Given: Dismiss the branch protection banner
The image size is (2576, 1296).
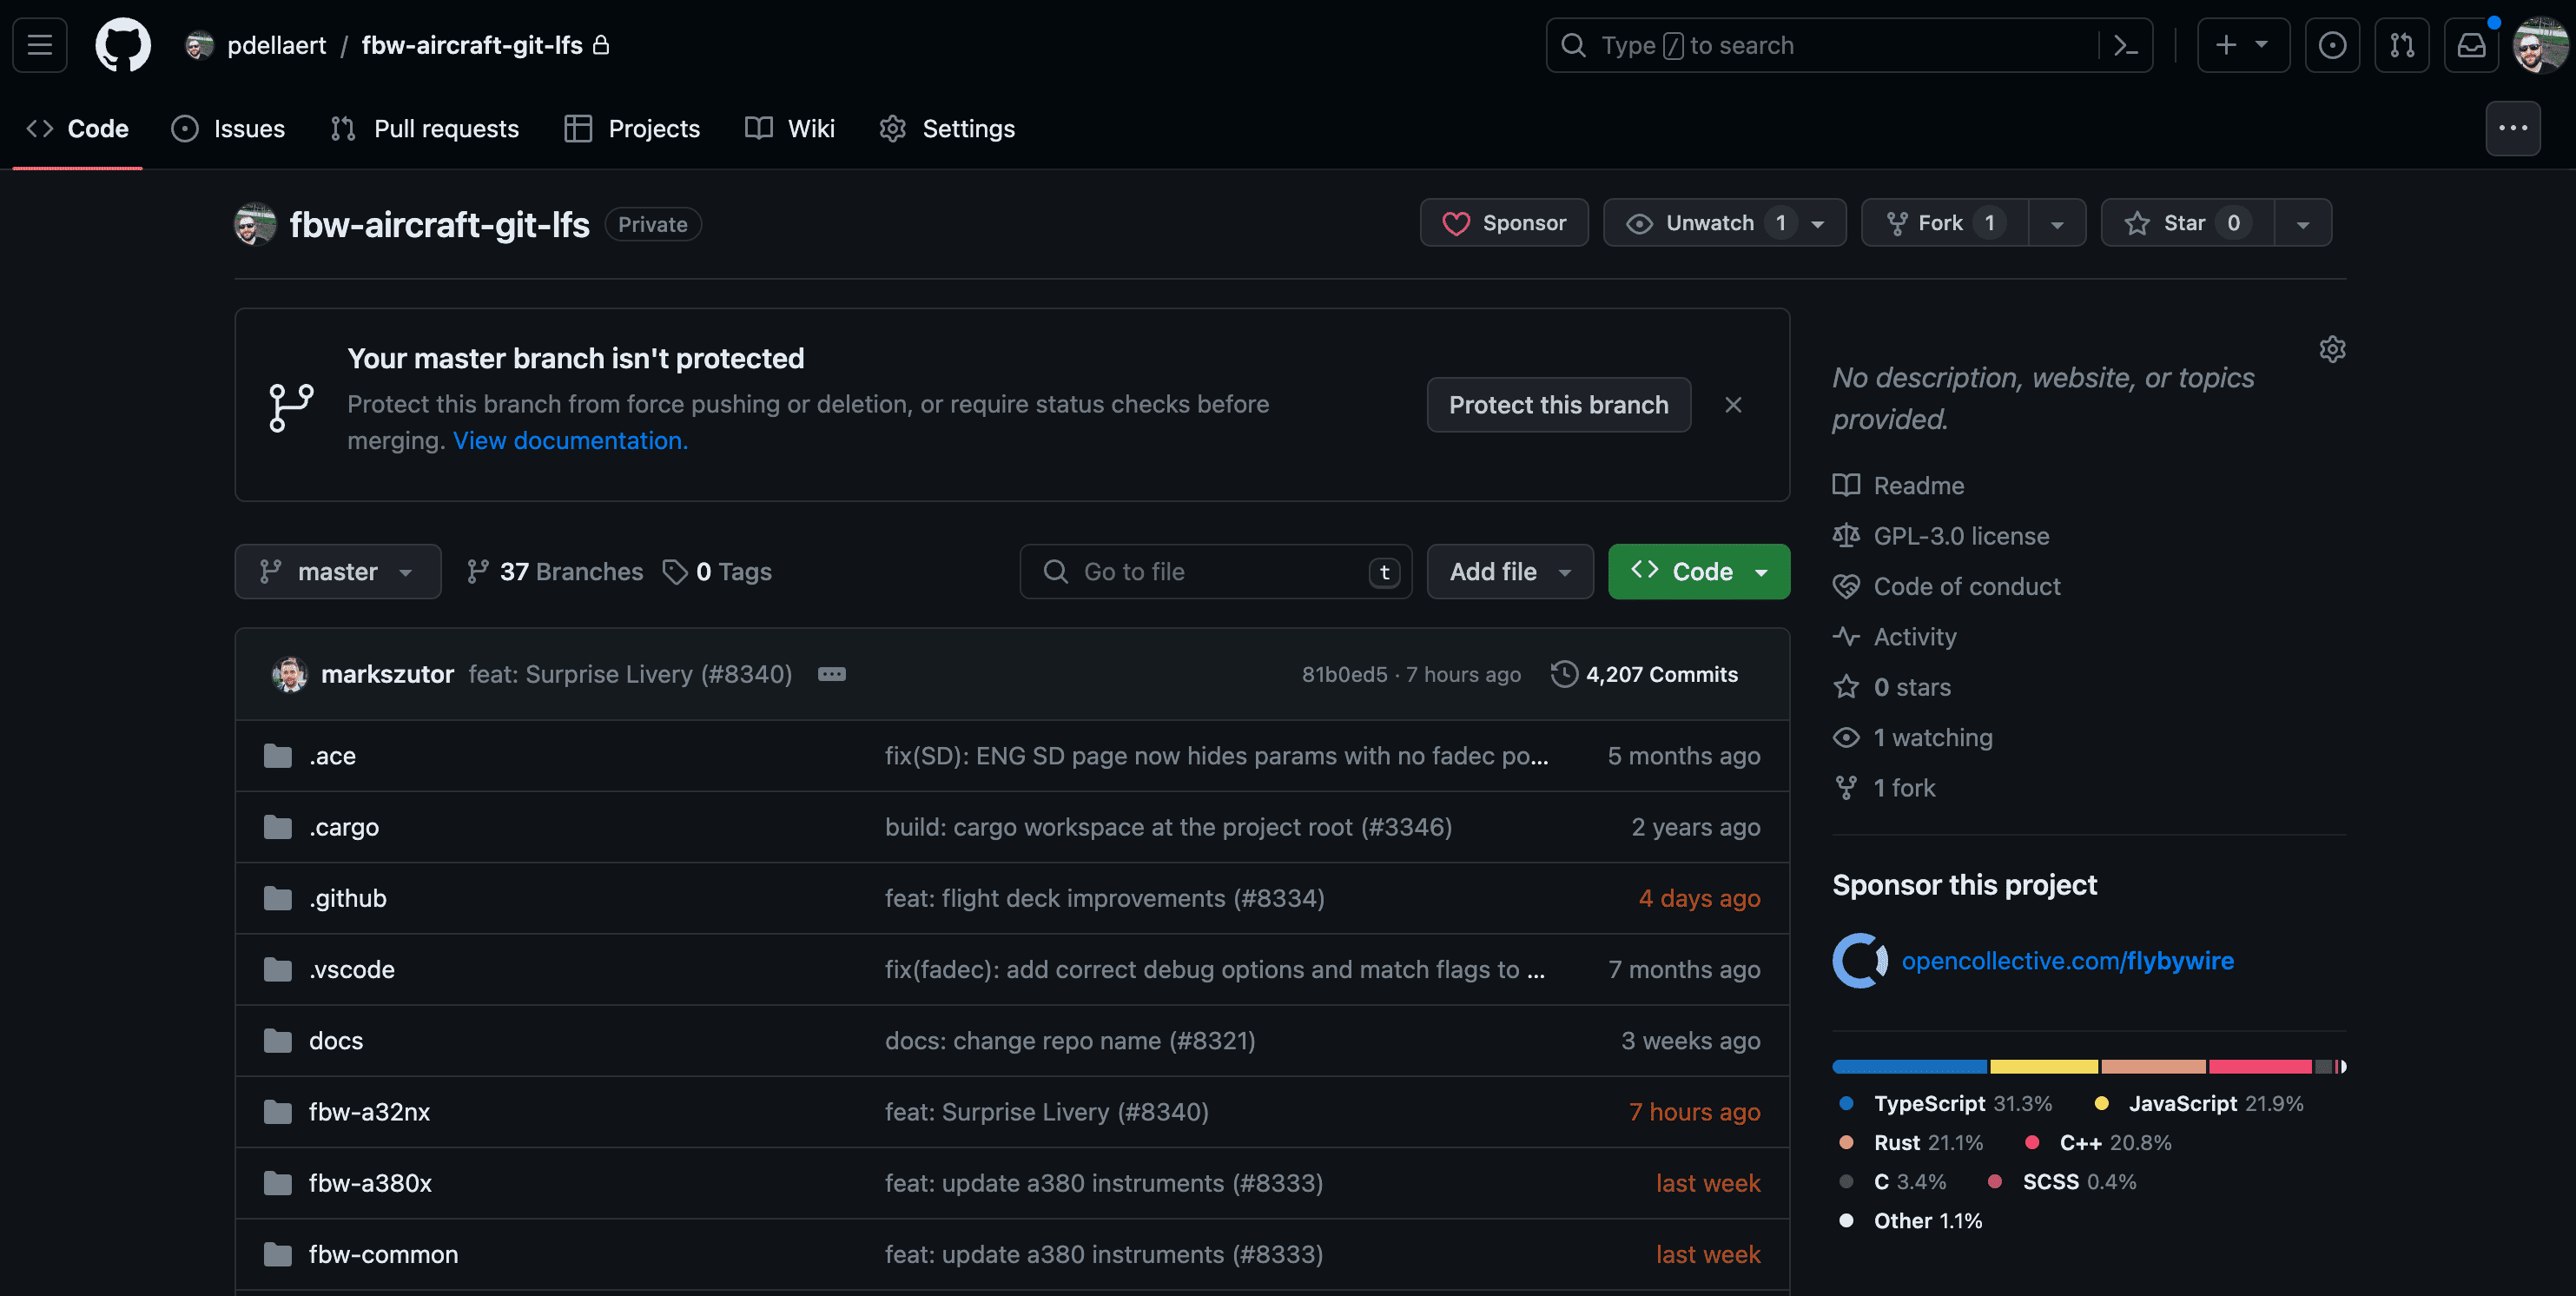Looking at the screenshot, I should tap(1733, 405).
